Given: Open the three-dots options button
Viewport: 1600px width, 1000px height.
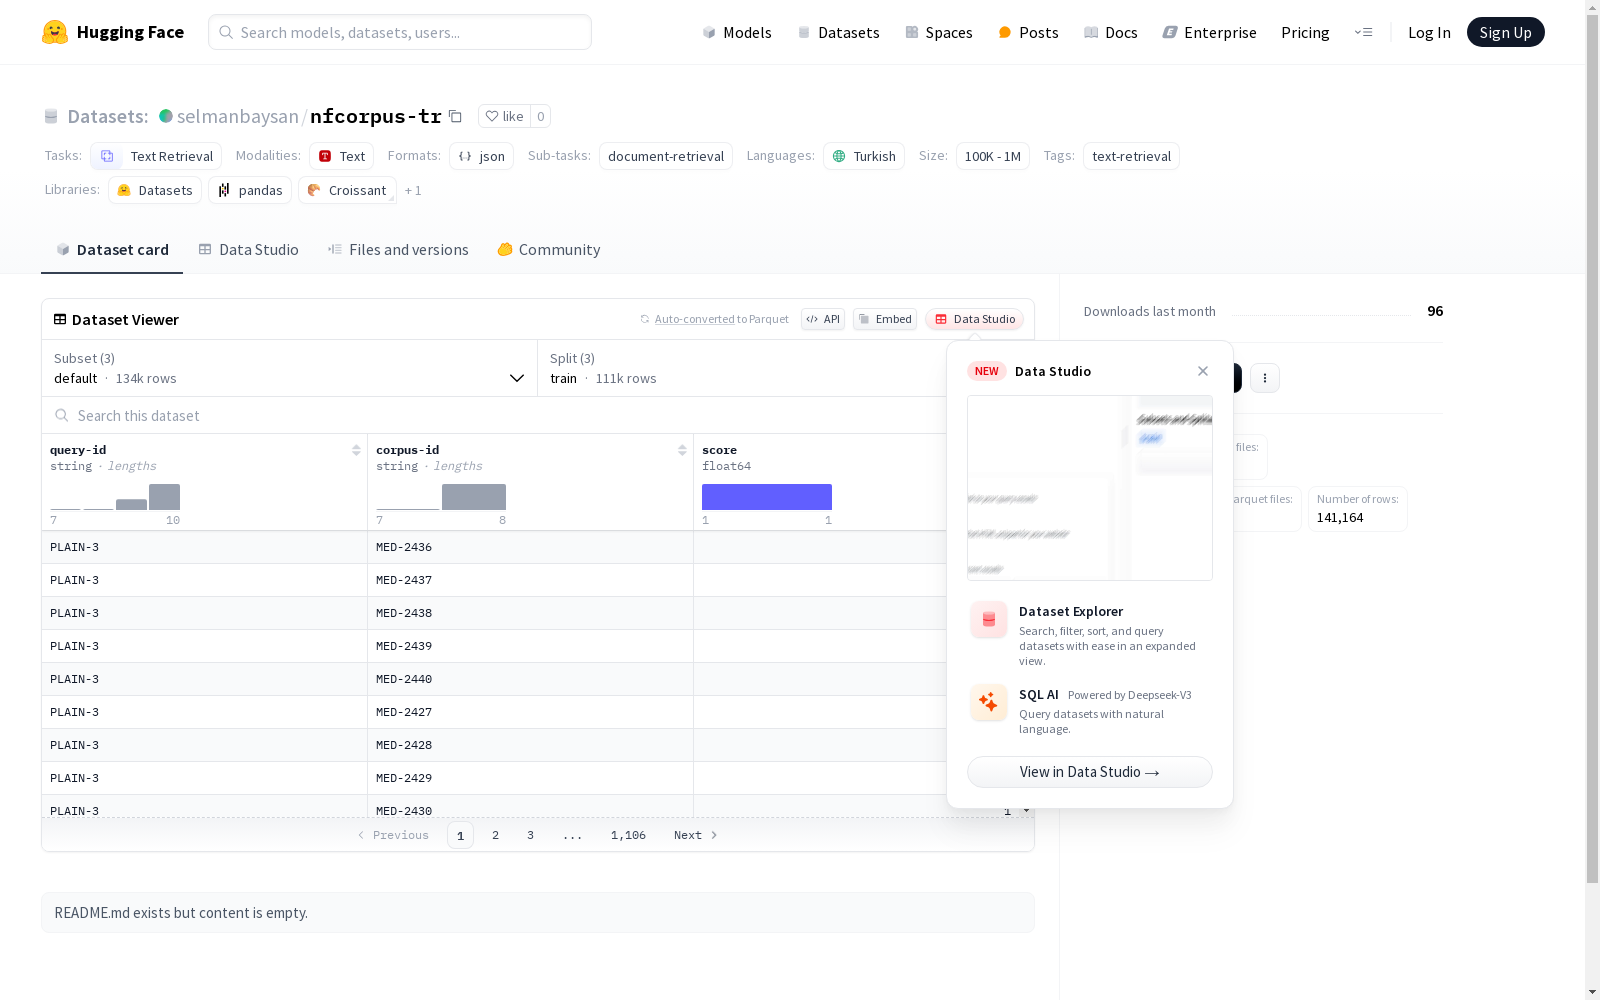Looking at the screenshot, I should click(x=1265, y=378).
